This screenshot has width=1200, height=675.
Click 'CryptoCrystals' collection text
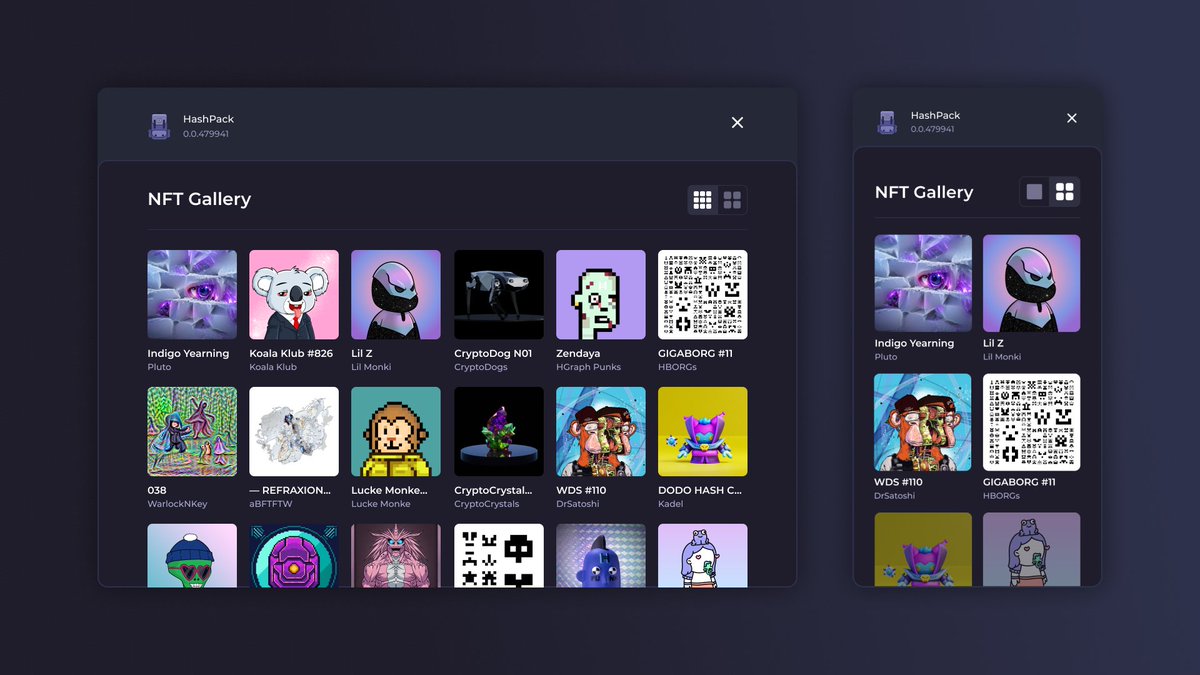(x=487, y=504)
